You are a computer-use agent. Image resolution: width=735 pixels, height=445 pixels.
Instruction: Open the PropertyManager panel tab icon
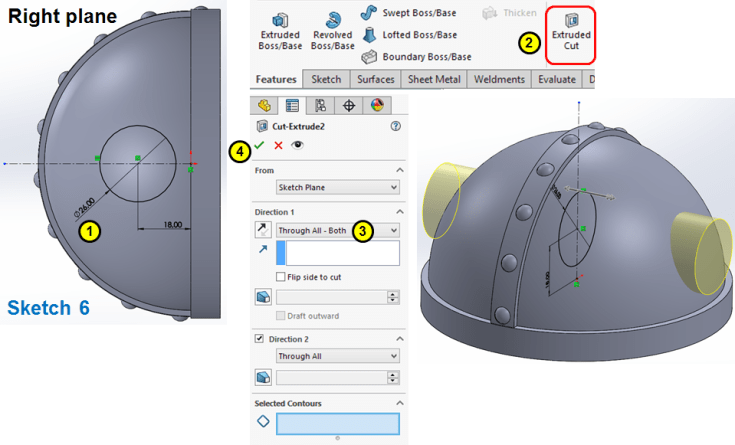(x=292, y=105)
